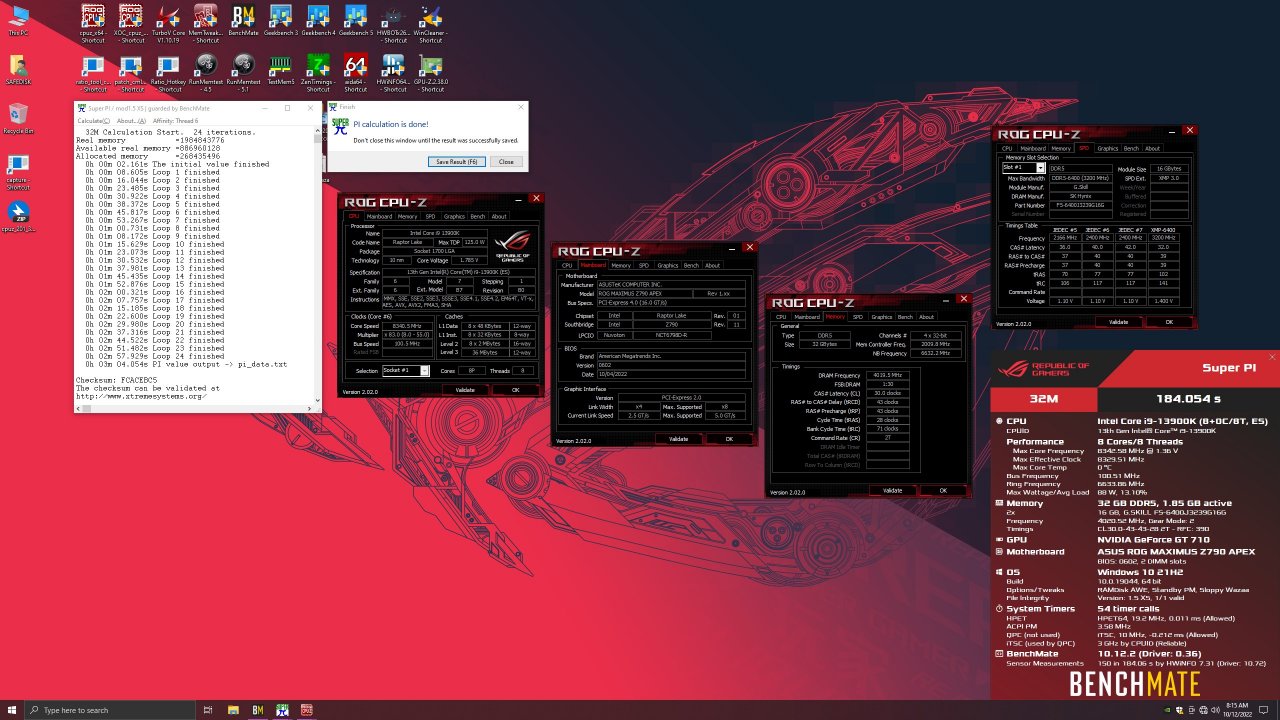This screenshot has height=720, width=1280.
Task: Switch to Bench tab in CPU-Z CPU window
Action: point(477,216)
